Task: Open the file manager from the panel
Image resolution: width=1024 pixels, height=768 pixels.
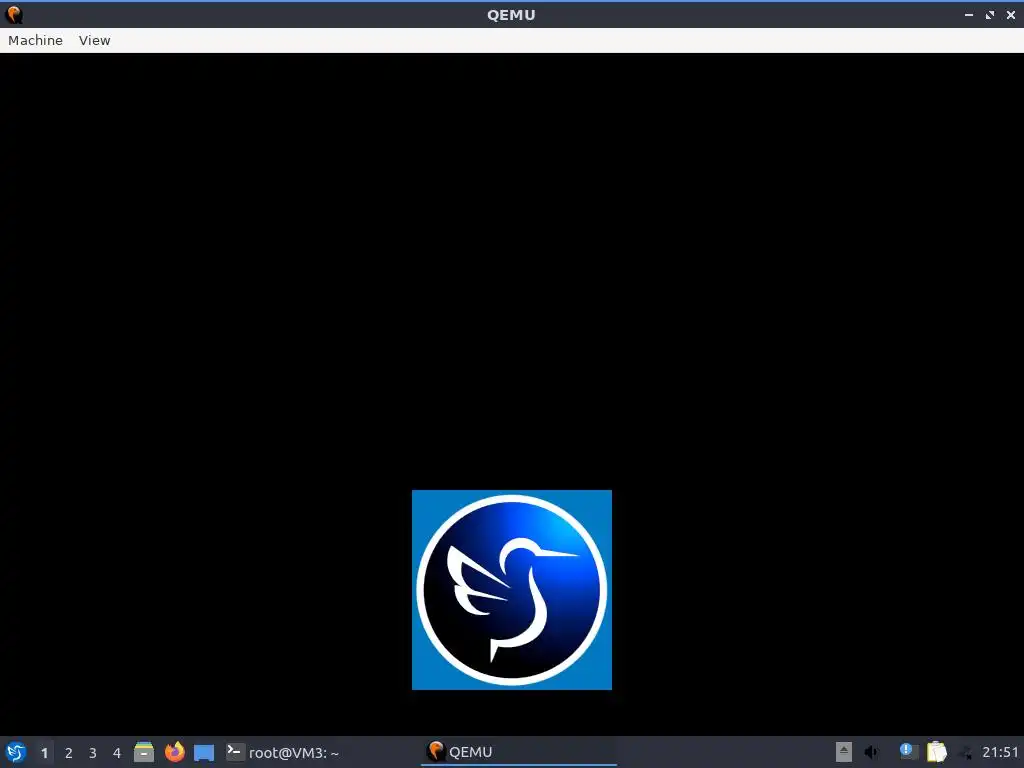Action: (144, 752)
